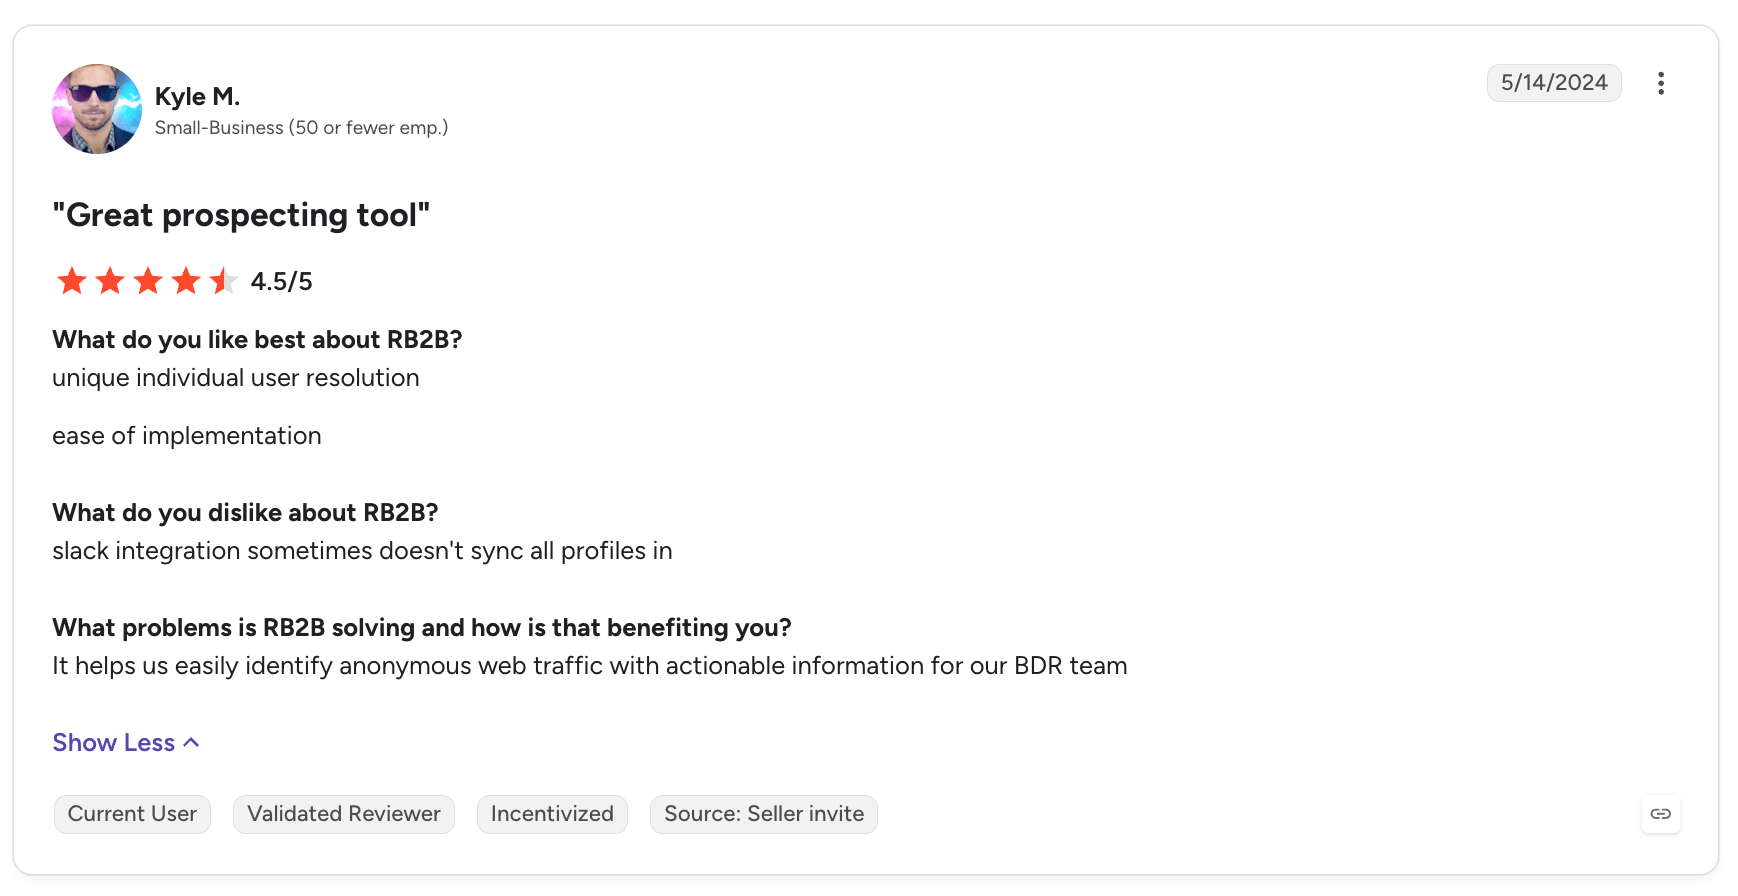Click the "What problems is RB2B solving" heading
The width and height of the screenshot is (1738, 896).
(422, 628)
